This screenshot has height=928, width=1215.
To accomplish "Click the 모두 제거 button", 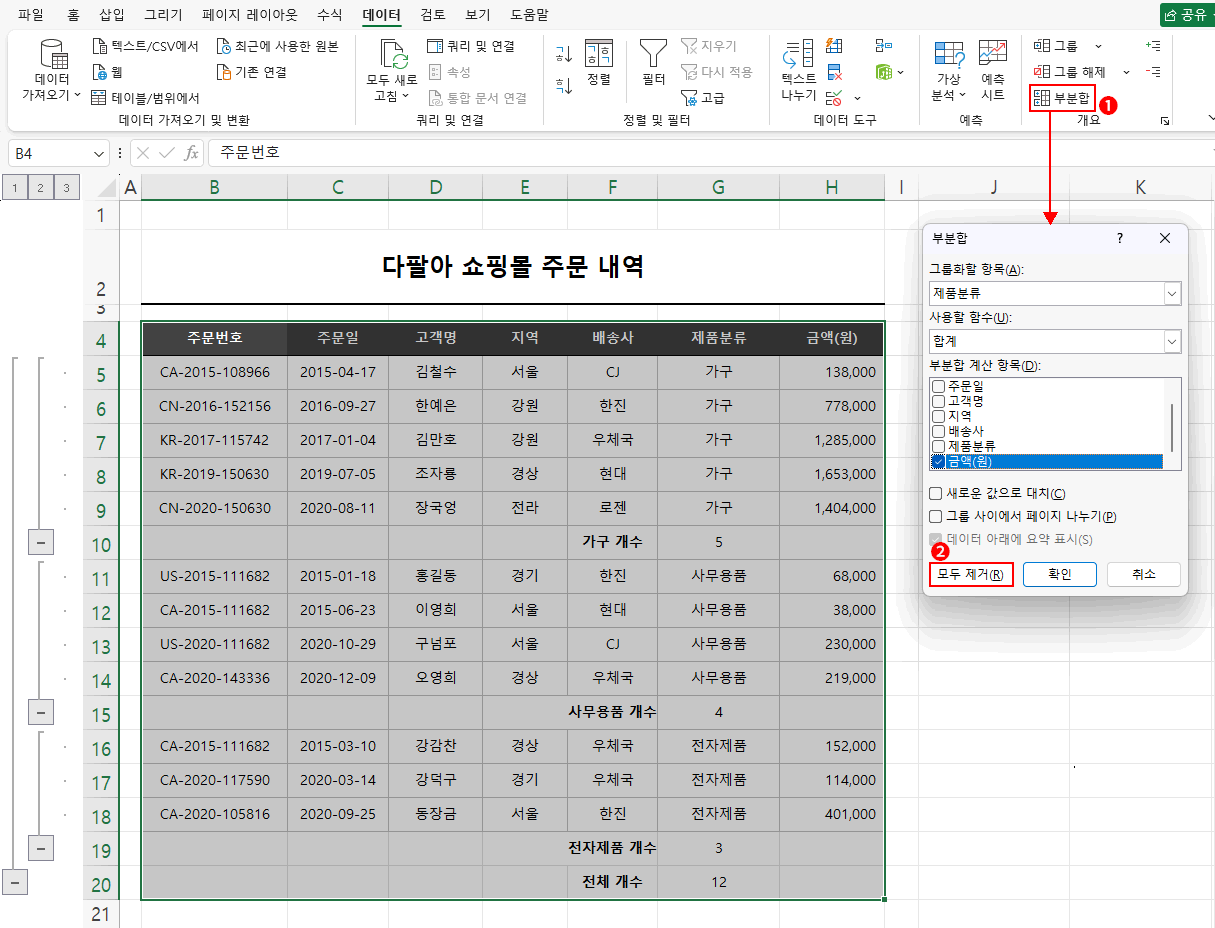I will (x=969, y=574).
